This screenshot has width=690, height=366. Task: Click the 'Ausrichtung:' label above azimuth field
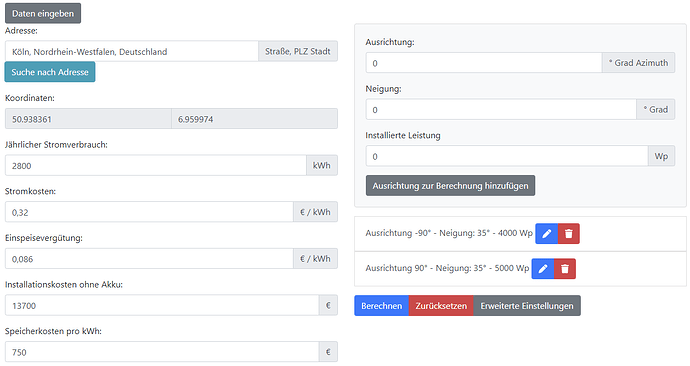390,42
